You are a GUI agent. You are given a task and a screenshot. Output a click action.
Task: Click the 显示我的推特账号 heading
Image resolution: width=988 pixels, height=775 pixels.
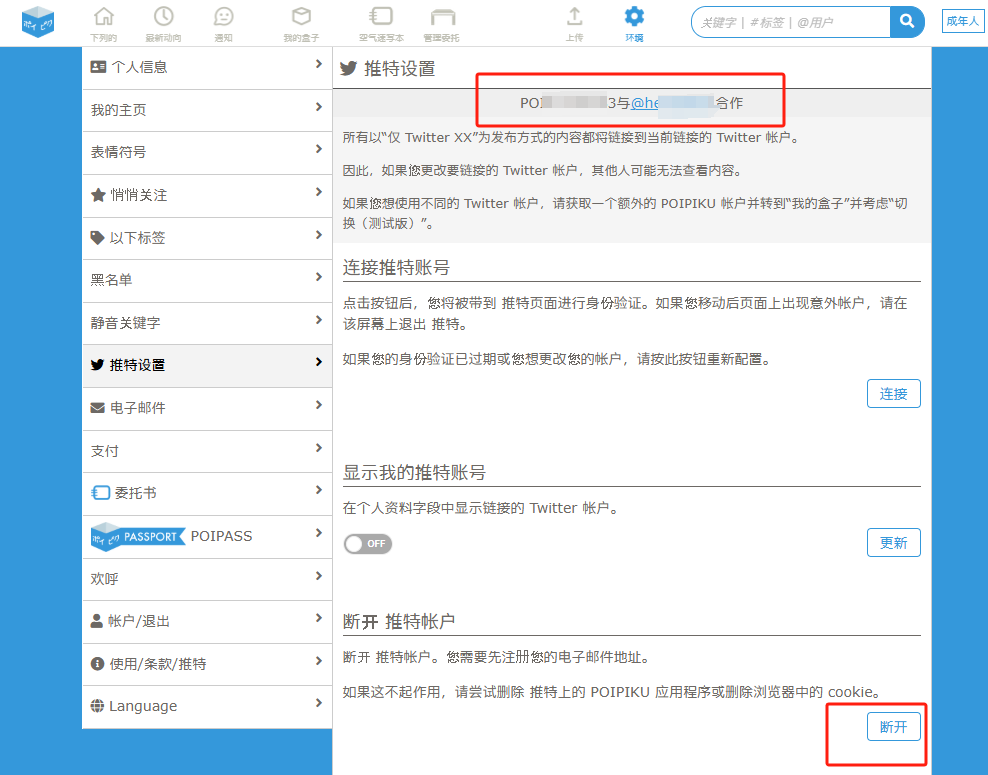tap(414, 473)
